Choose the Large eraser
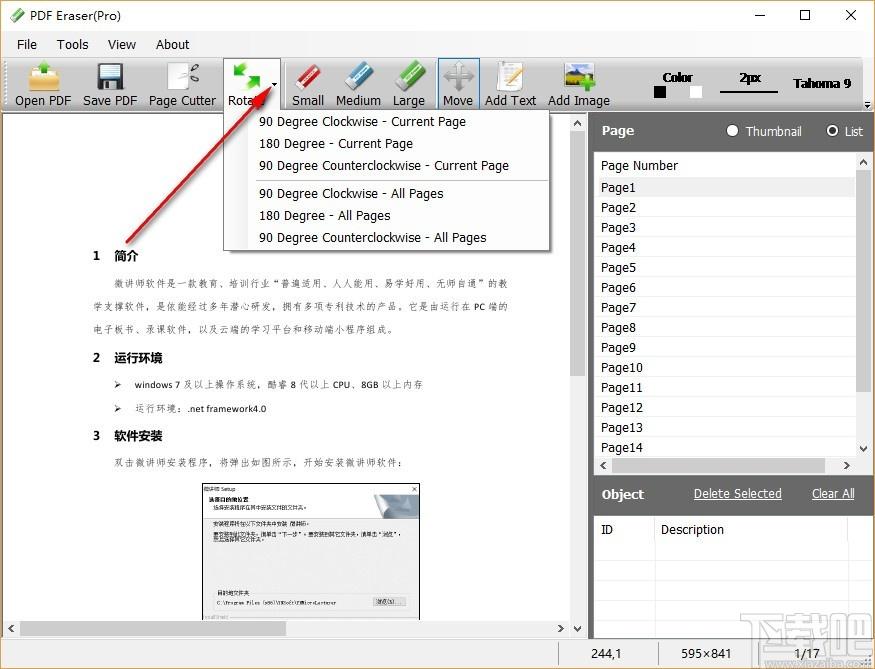The width and height of the screenshot is (875, 669). tap(408, 85)
